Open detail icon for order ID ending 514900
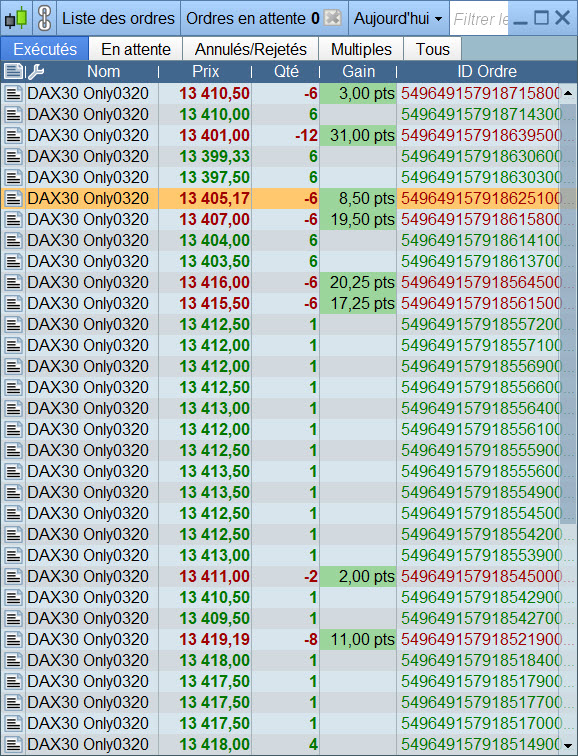The height and width of the screenshot is (756, 578). (13, 744)
